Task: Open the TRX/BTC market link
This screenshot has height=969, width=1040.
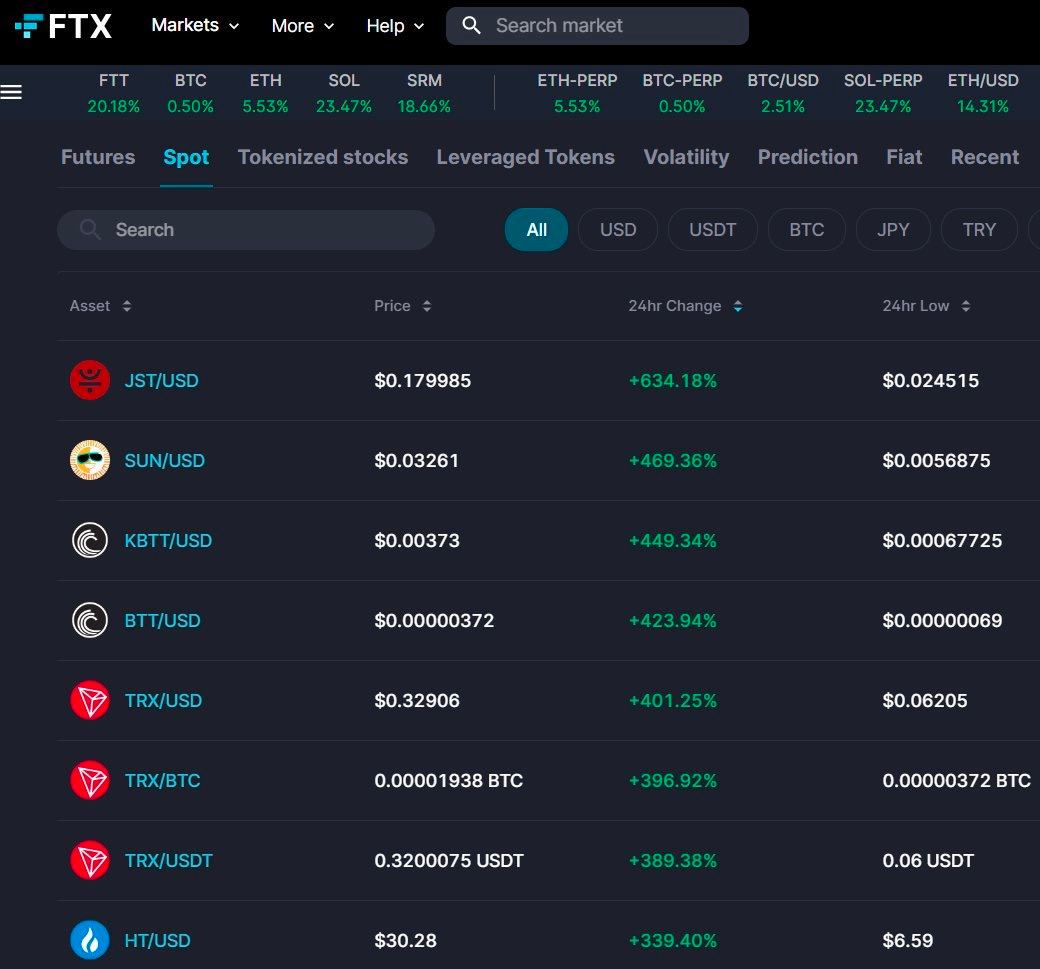Action: [162, 781]
